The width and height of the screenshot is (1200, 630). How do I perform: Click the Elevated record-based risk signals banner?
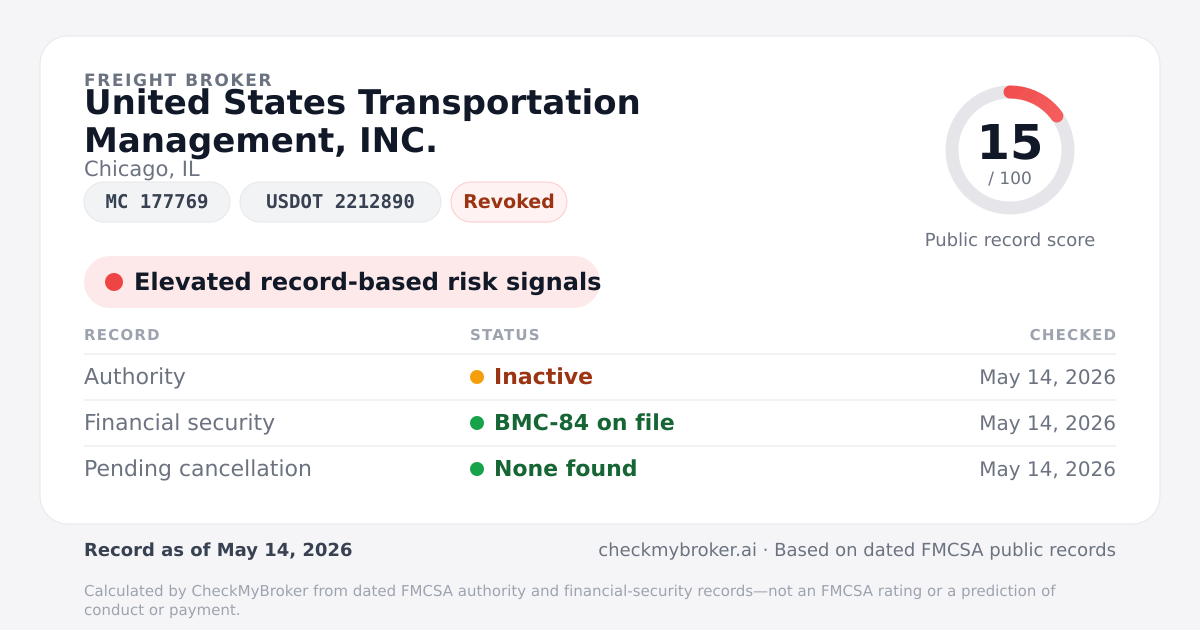342,282
